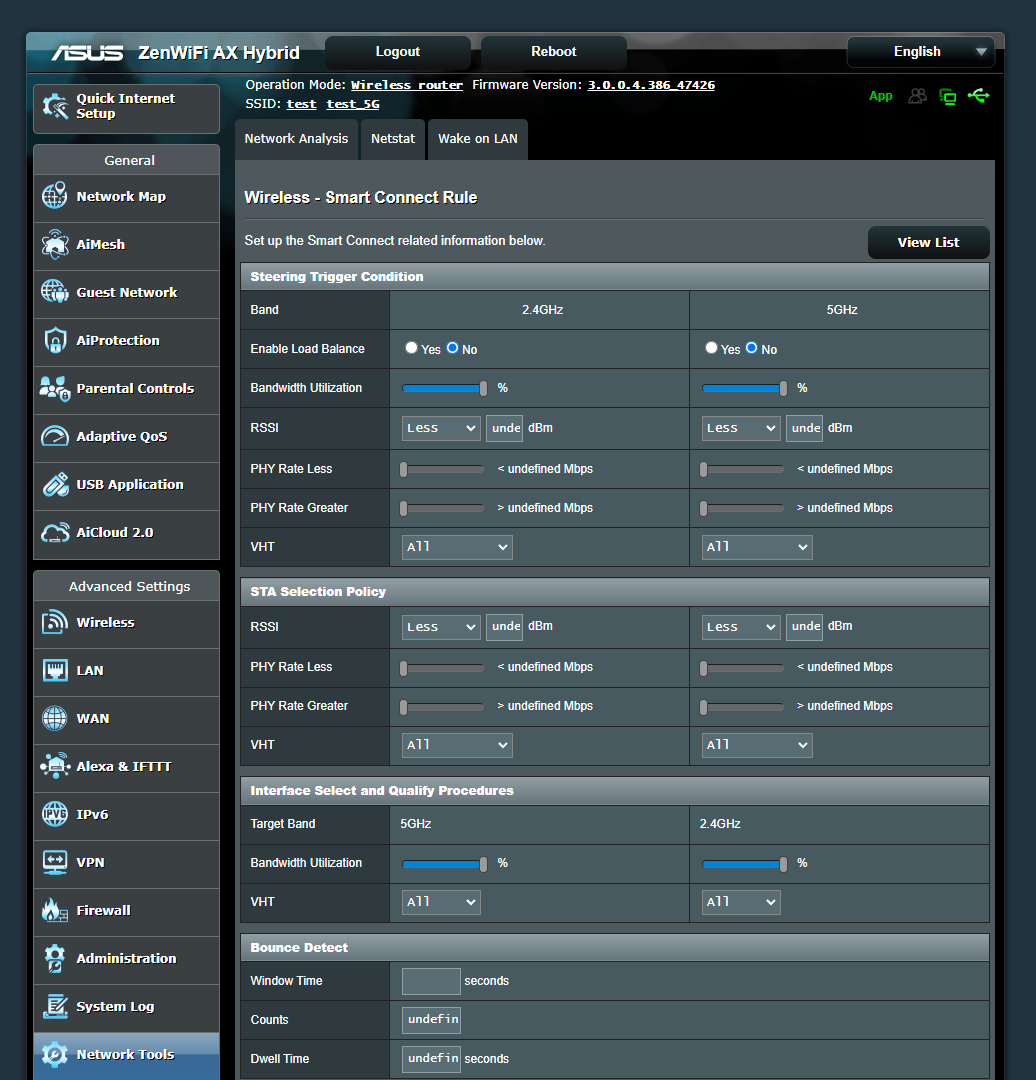Open the Netstat tab
This screenshot has height=1080, width=1036.
pyautogui.click(x=392, y=139)
